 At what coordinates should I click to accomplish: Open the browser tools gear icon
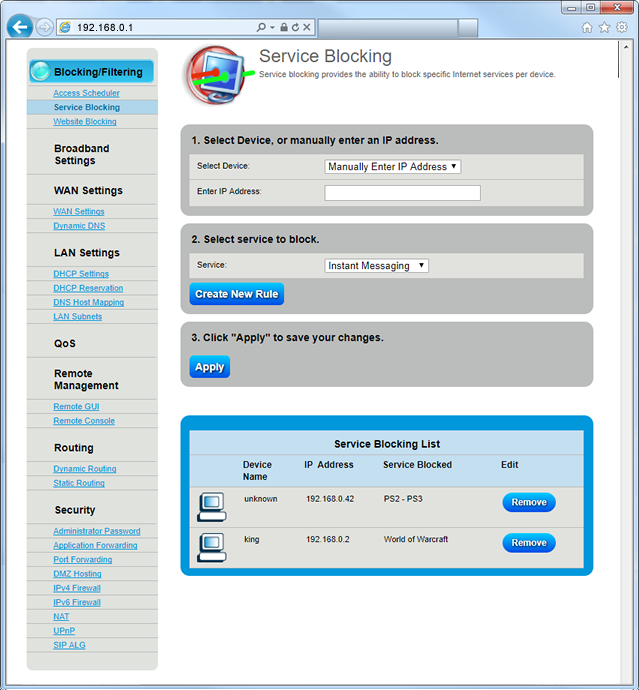pos(621,27)
